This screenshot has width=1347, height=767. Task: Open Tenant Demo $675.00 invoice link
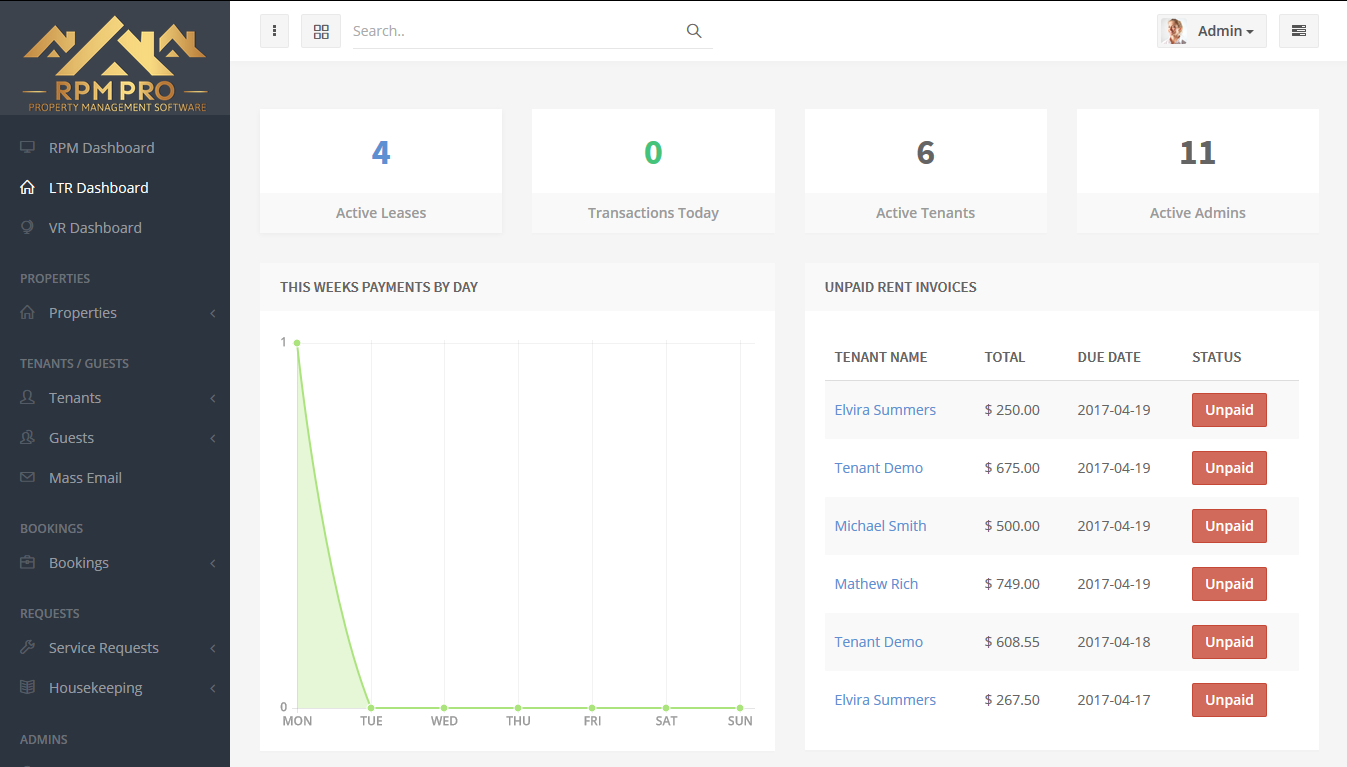pyautogui.click(x=879, y=467)
